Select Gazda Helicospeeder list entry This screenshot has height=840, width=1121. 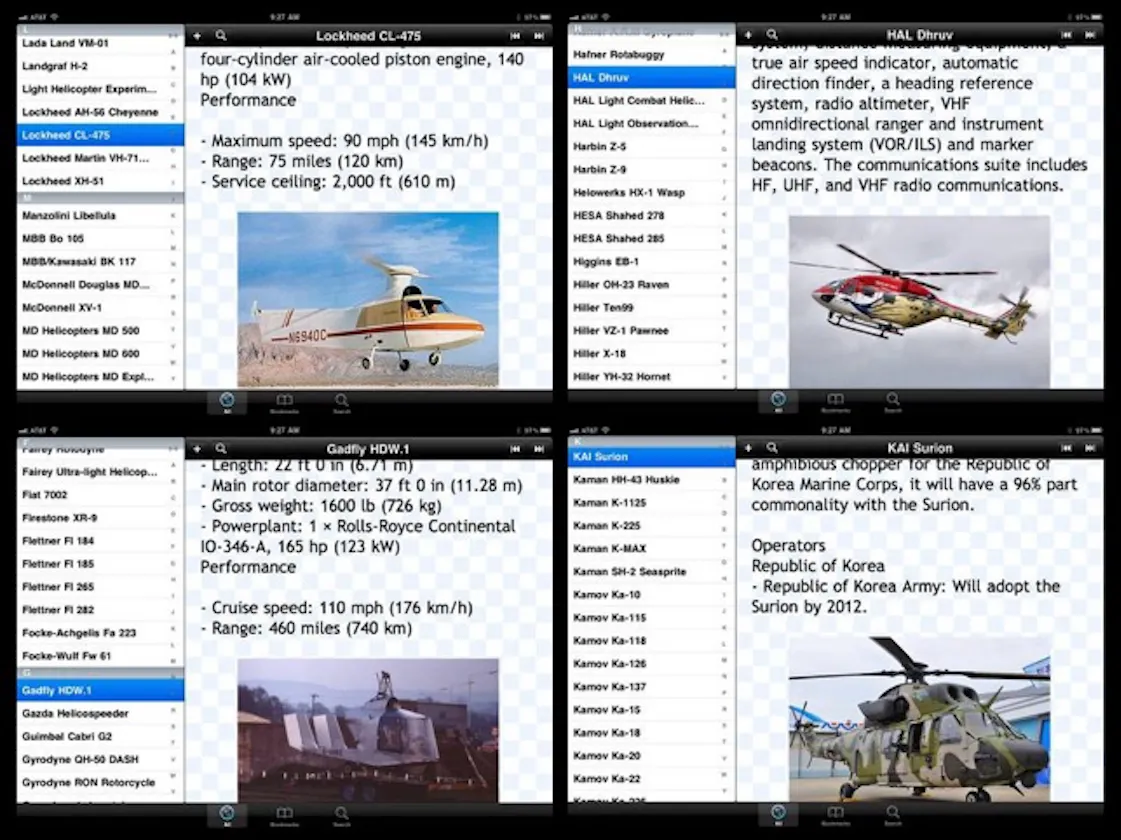click(x=100, y=713)
